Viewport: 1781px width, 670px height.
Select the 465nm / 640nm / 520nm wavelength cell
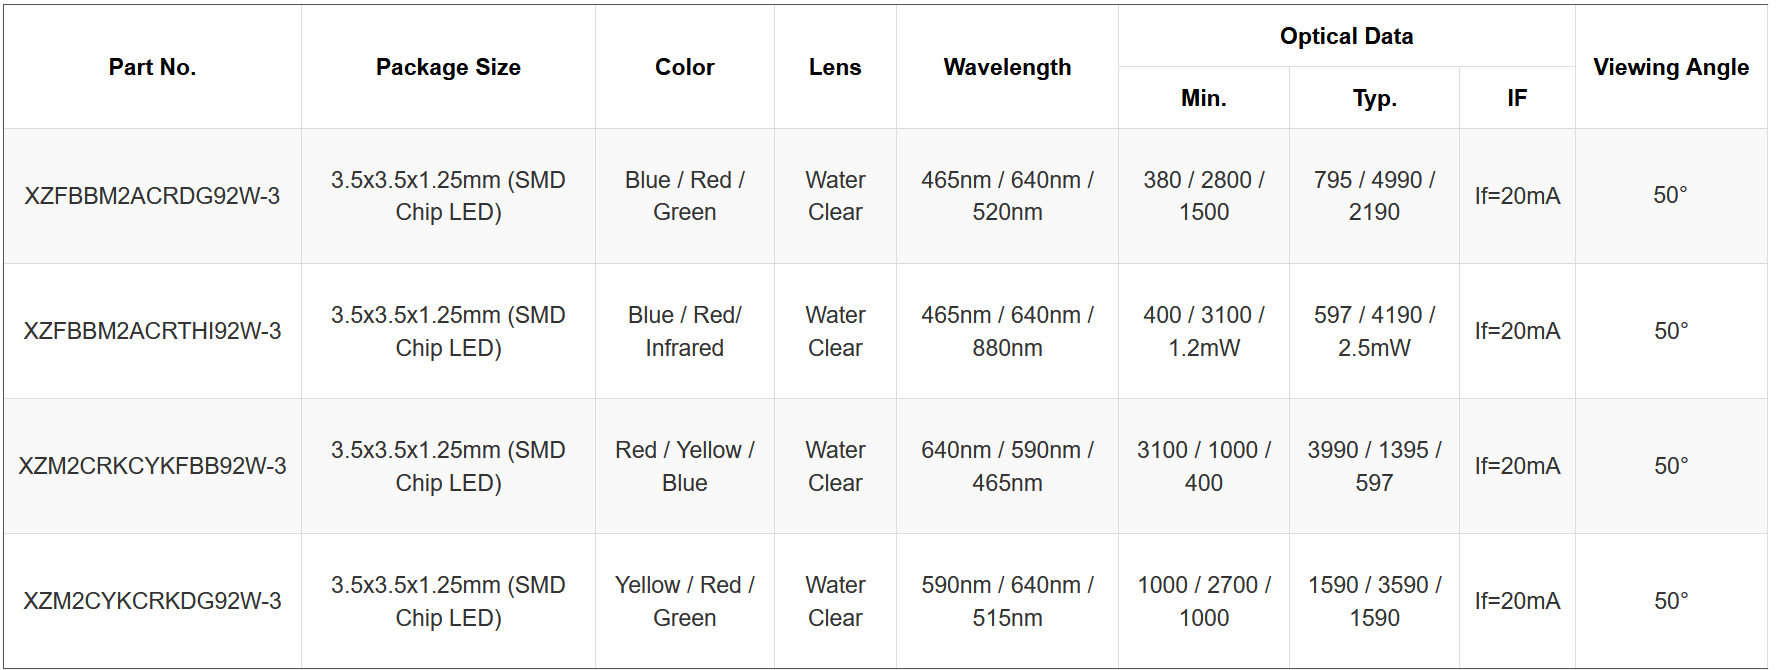coord(1007,196)
